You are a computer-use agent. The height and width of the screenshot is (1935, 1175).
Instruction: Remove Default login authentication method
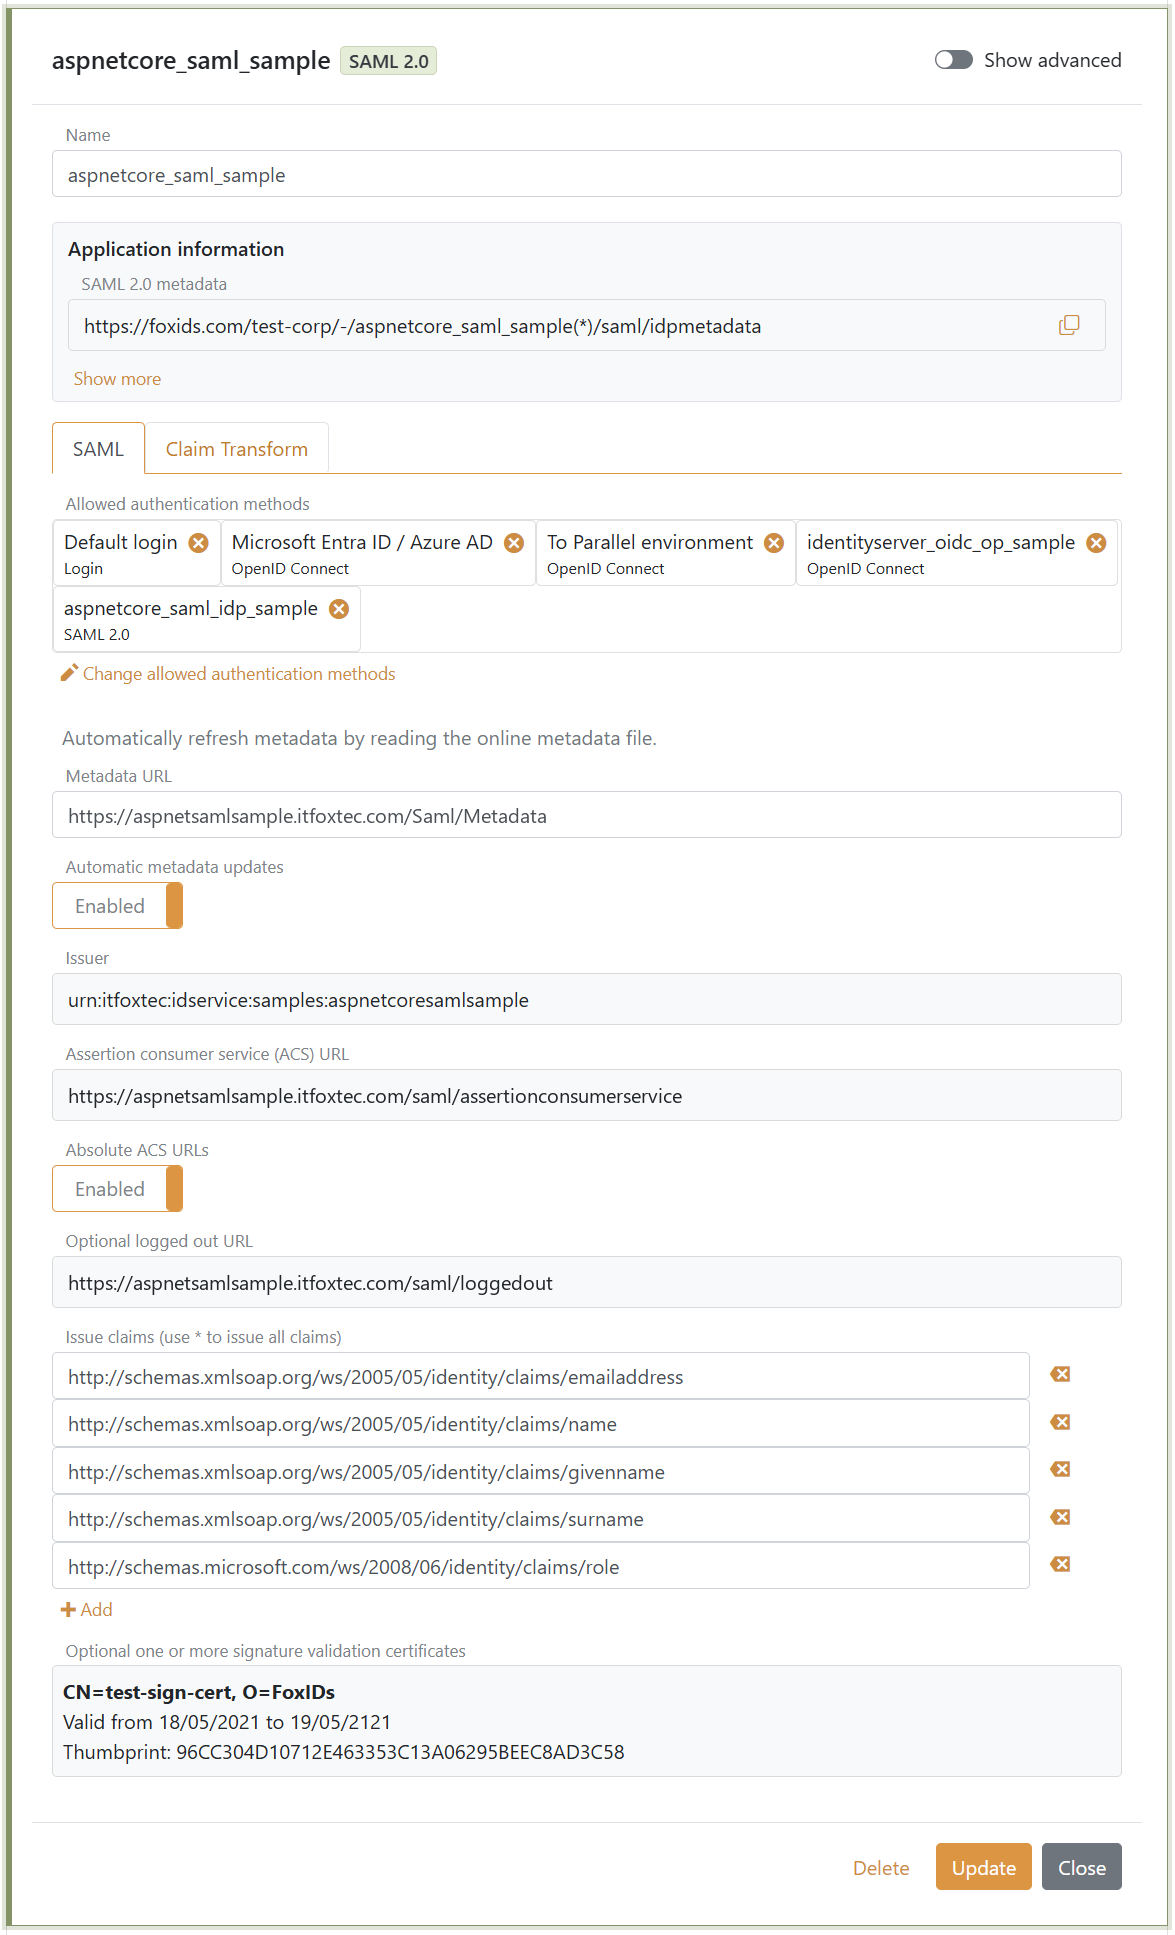click(x=199, y=542)
